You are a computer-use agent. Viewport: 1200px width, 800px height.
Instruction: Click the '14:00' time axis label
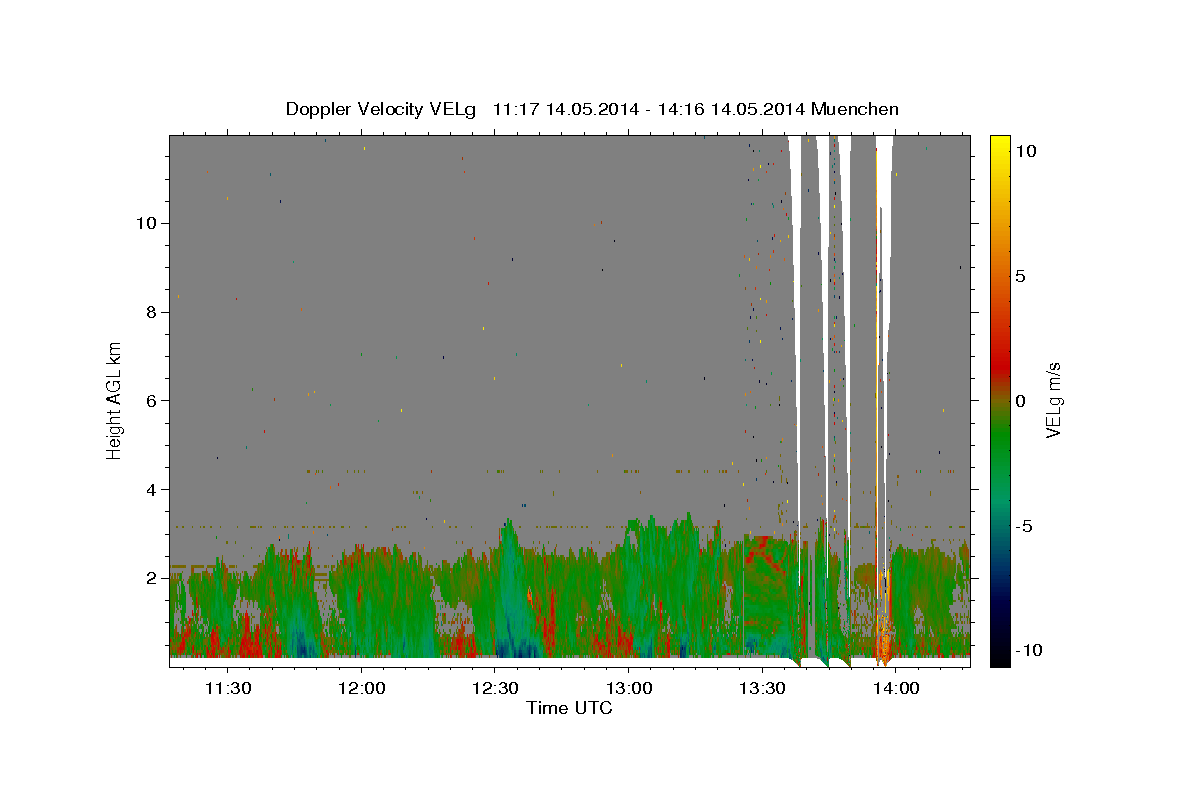(x=896, y=689)
